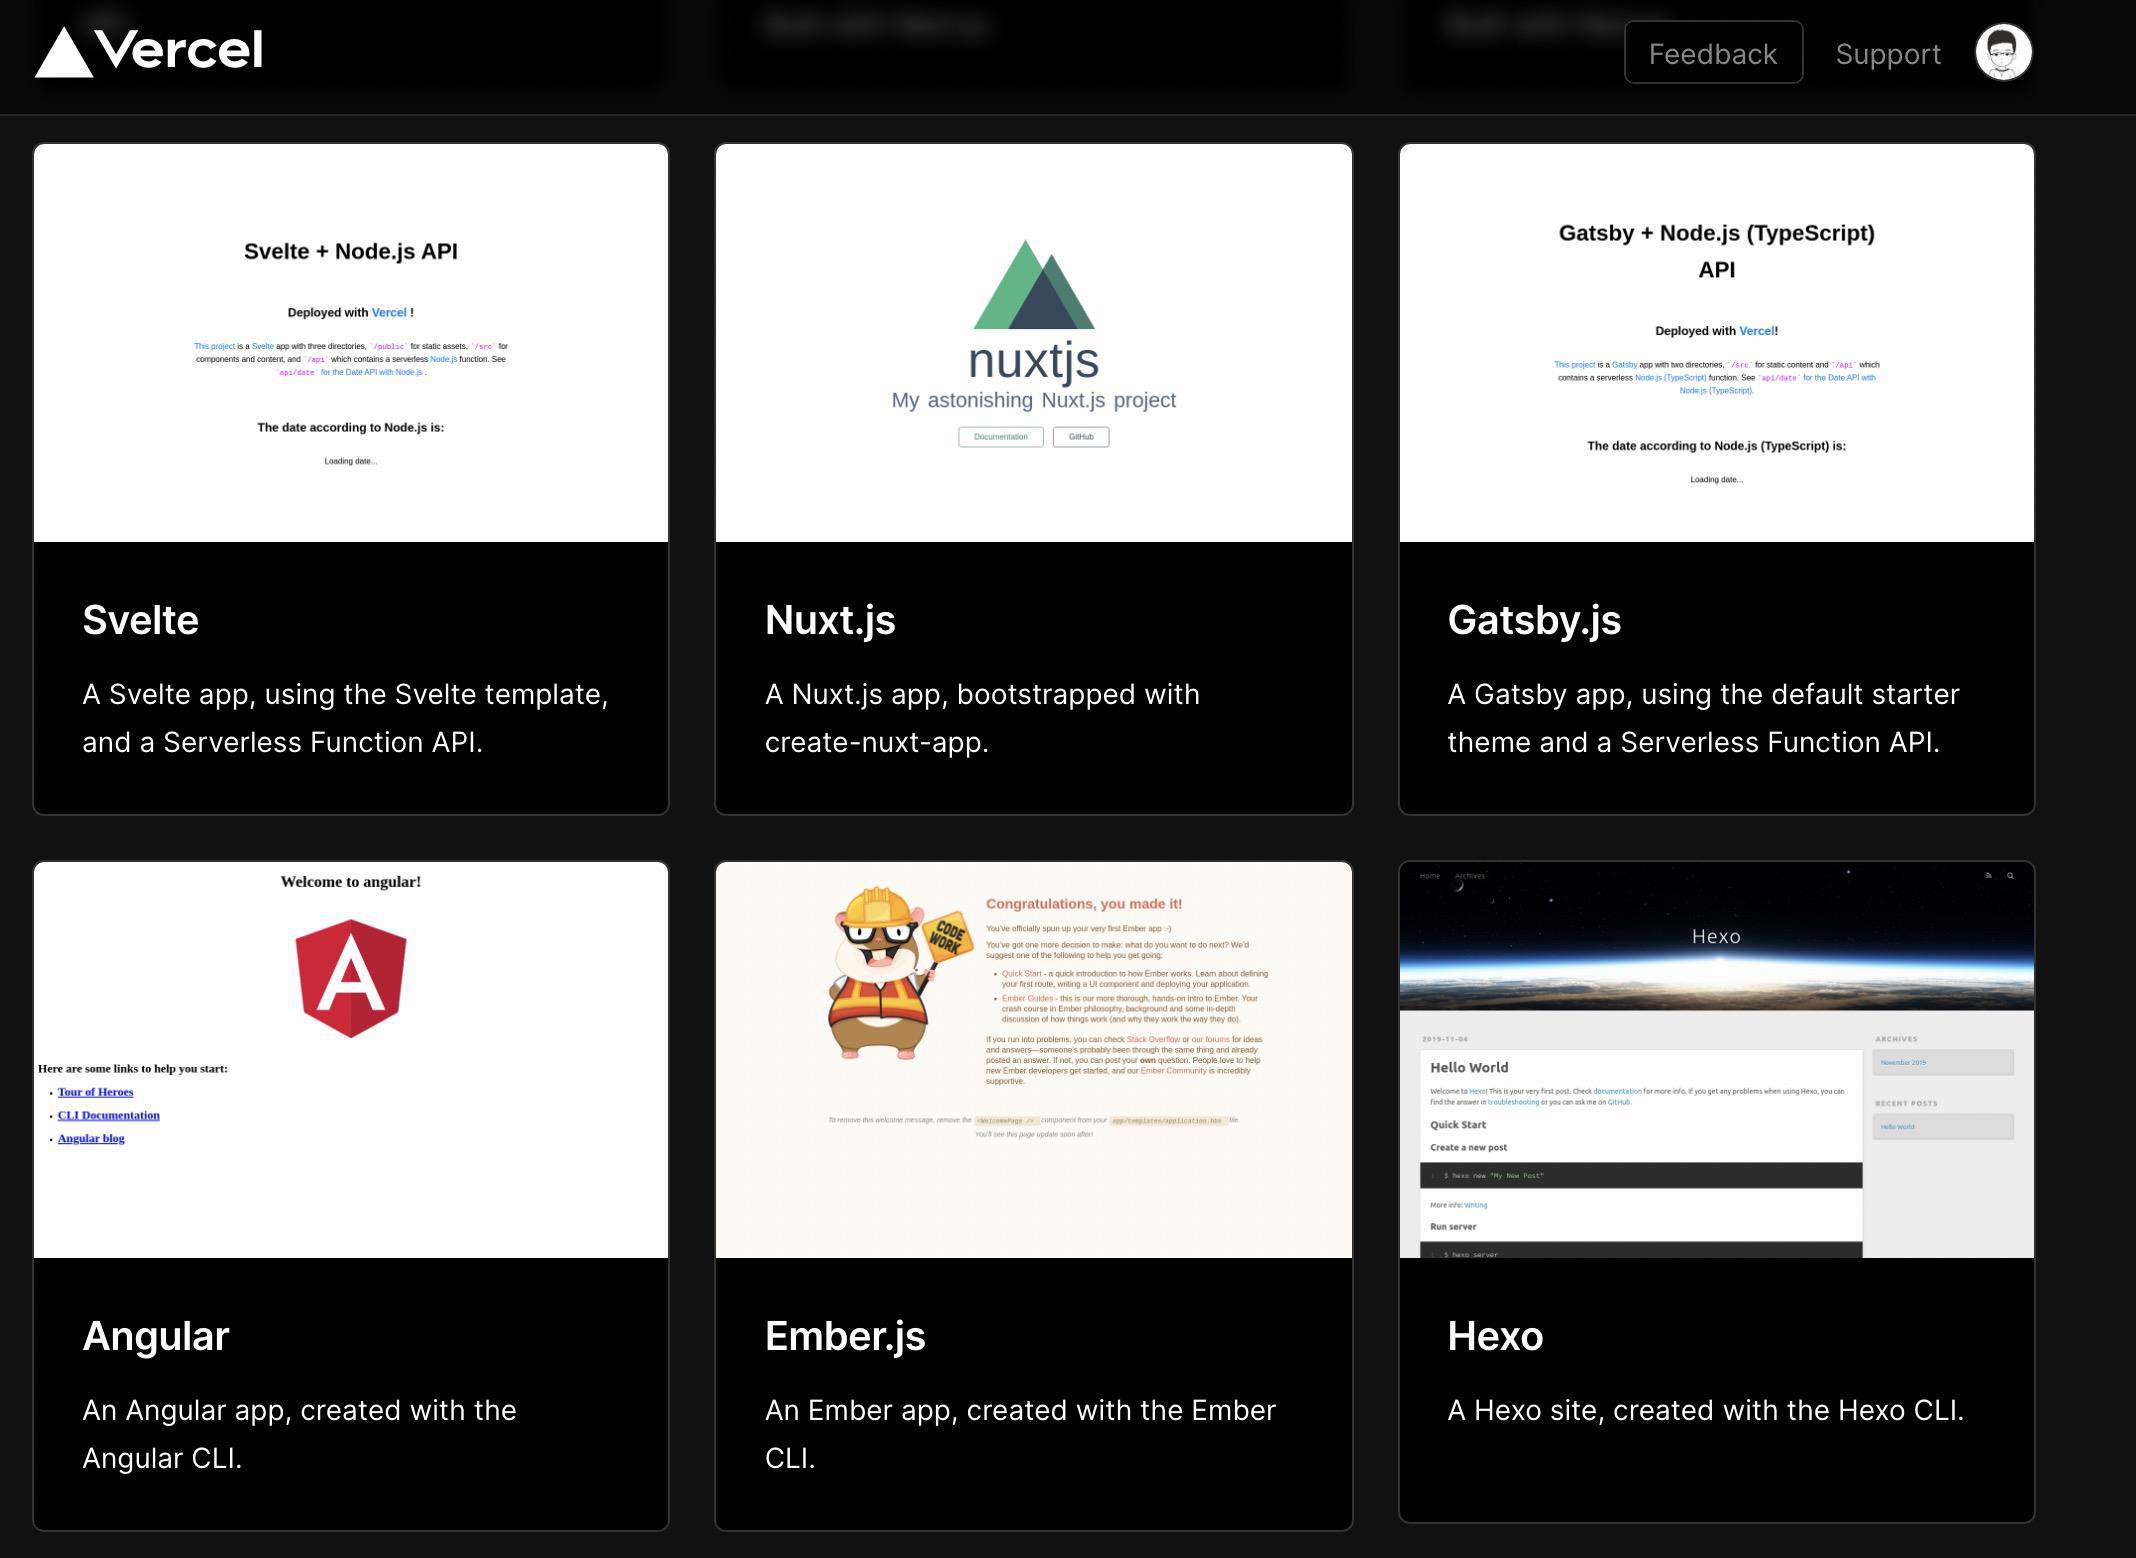Click the Ember.js card title
The image size is (2136, 1558).
pos(845,1336)
